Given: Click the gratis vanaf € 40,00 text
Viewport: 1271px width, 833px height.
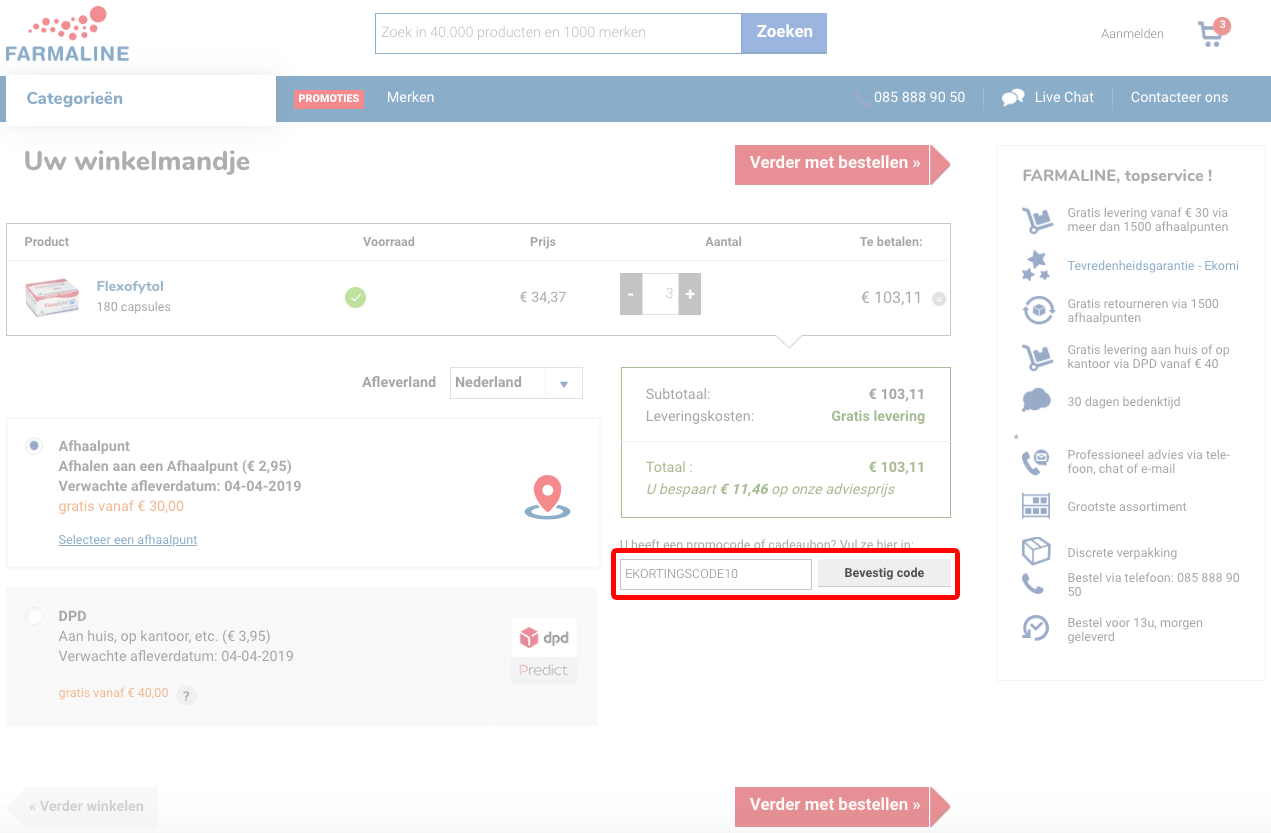Looking at the screenshot, I should pyautogui.click(x=113, y=692).
